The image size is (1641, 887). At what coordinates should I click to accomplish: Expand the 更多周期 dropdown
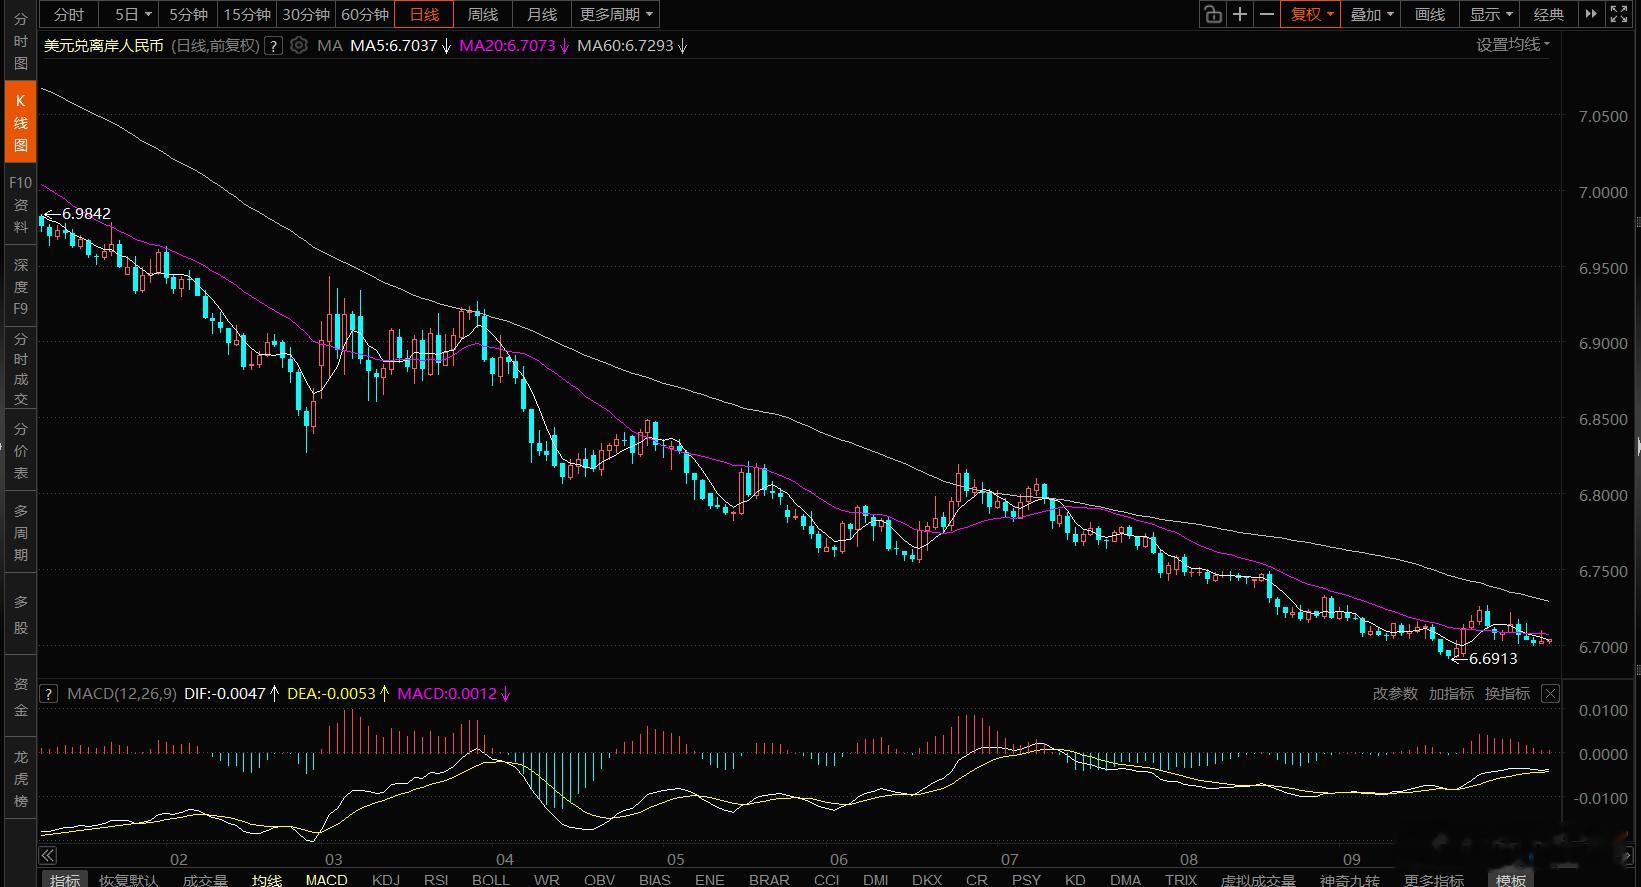click(616, 14)
